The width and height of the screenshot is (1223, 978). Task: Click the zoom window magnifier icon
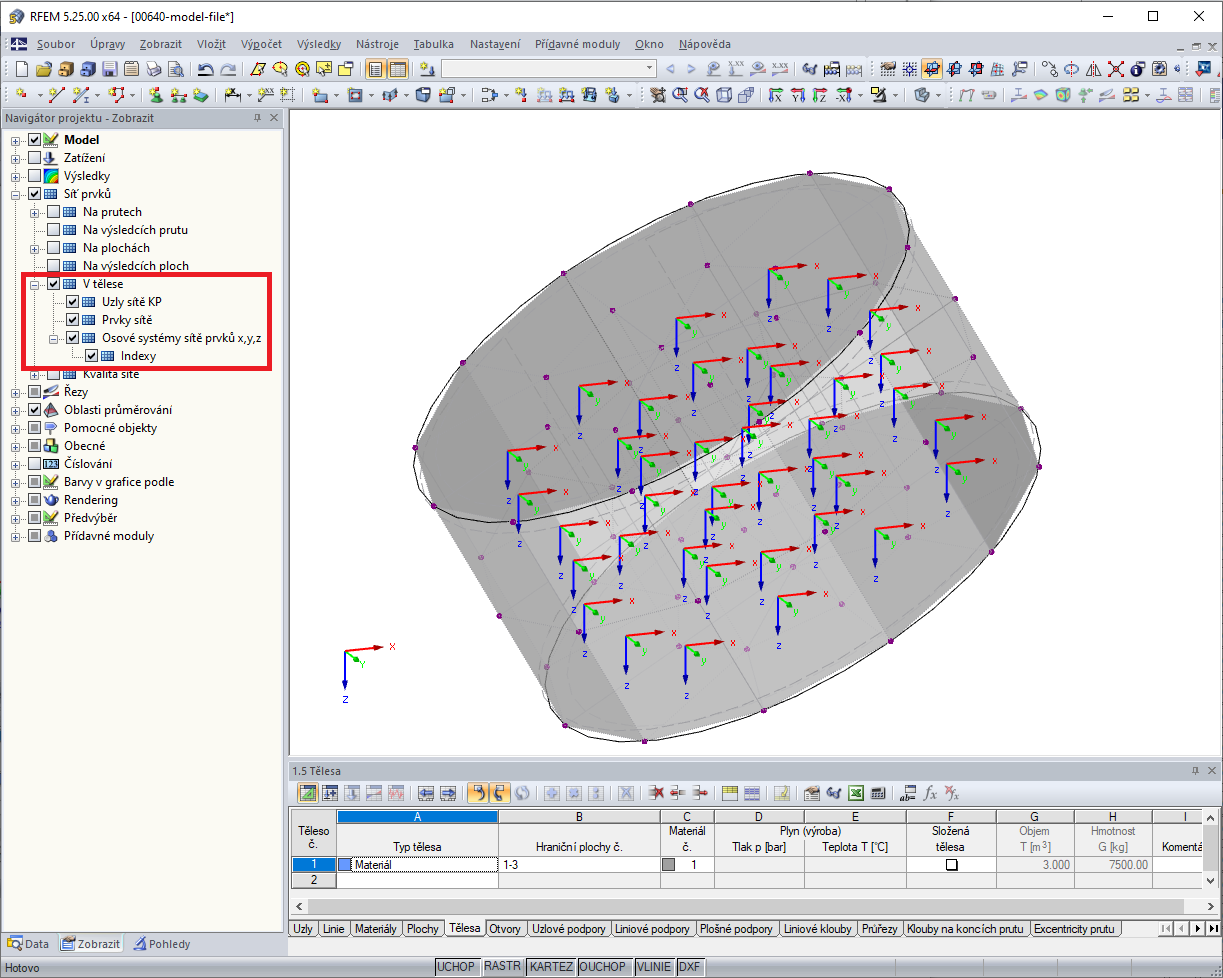pyautogui.click(x=679, y=95)
